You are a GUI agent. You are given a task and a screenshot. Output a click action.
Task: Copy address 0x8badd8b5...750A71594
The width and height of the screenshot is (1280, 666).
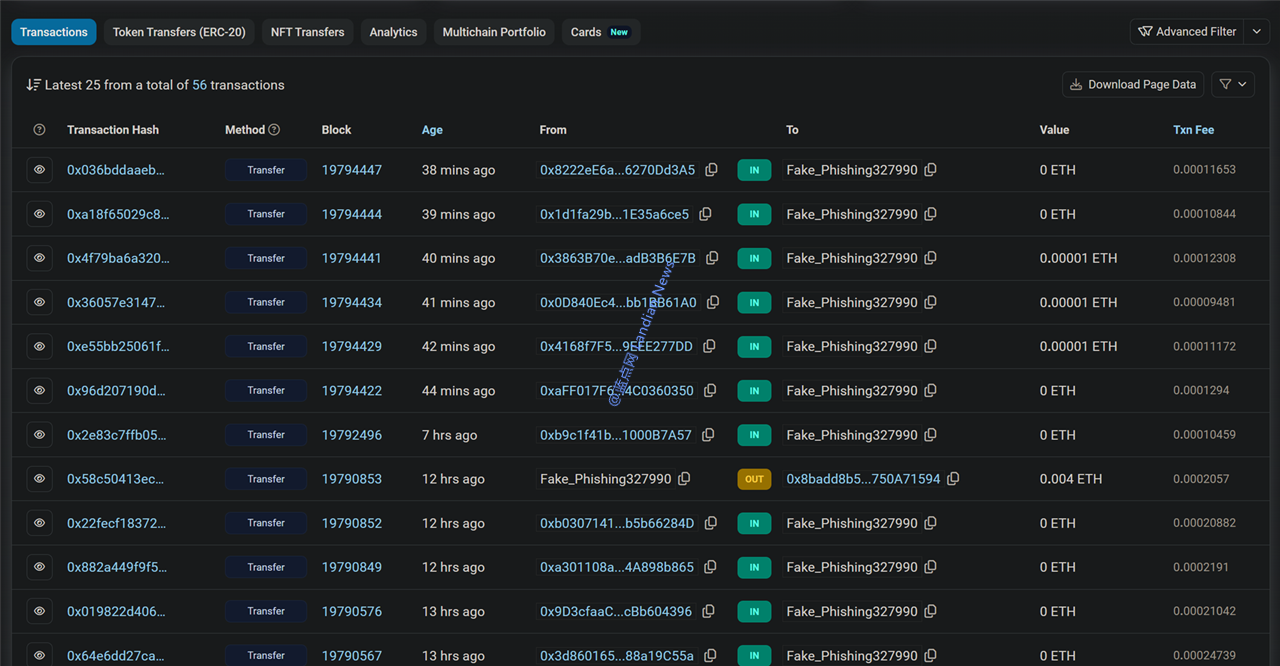tap(953, 479)
